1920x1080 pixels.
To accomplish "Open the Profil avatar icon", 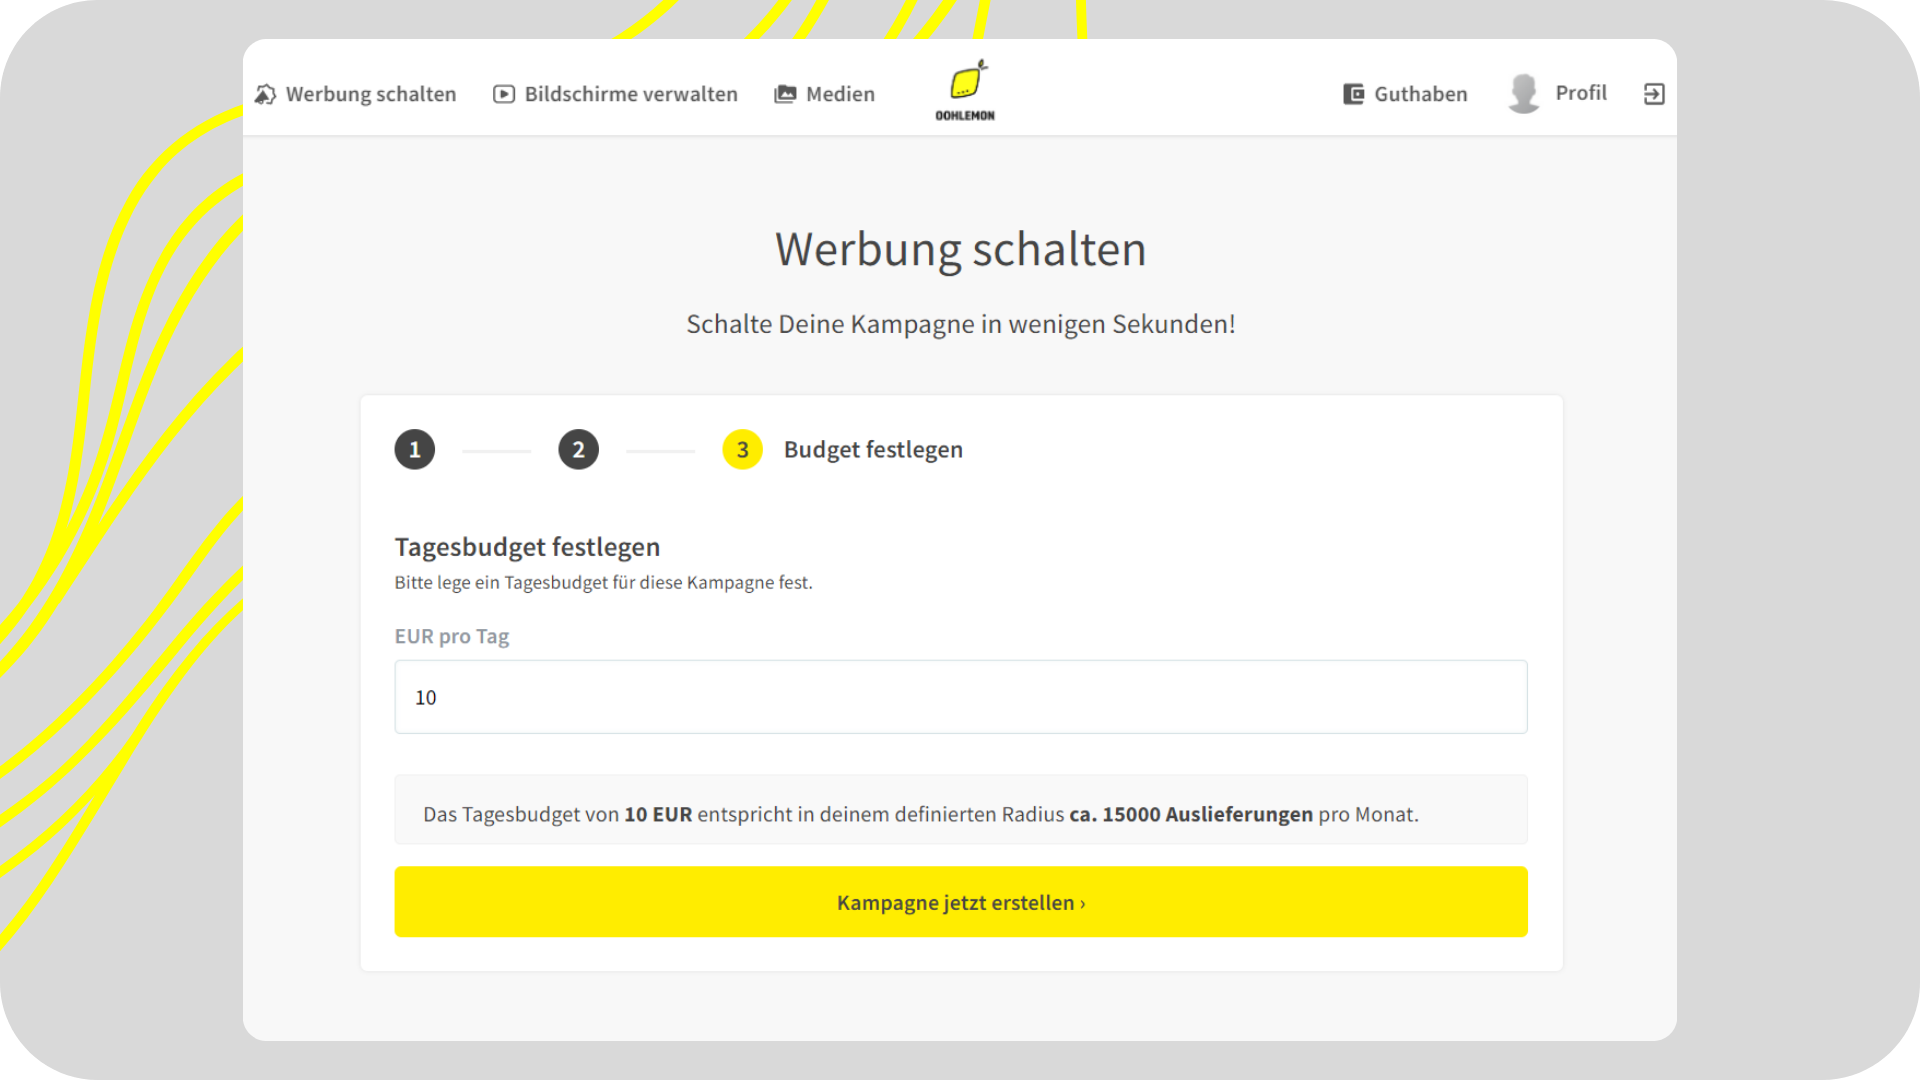I will pos(1523,93).
